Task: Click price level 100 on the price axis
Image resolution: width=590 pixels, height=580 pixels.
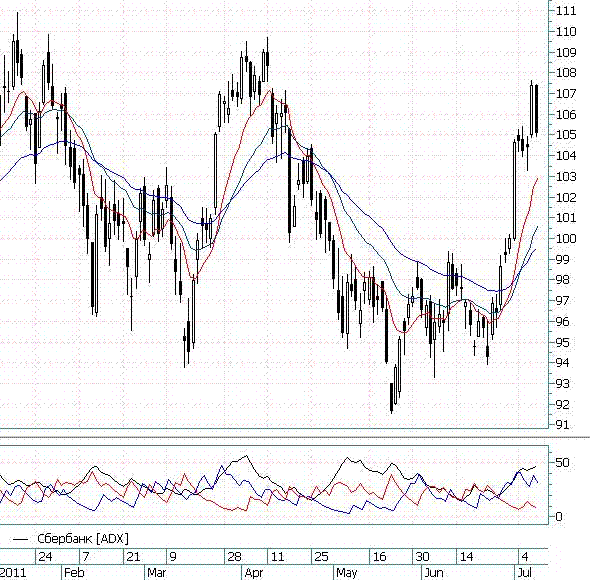Action: click(566, 238)
